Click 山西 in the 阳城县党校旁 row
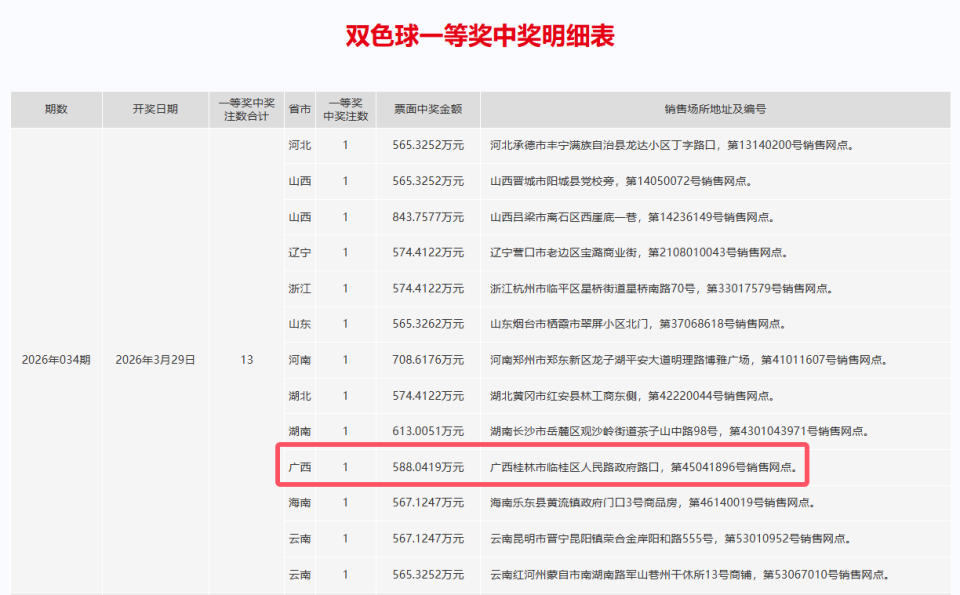 pos(300,181)
